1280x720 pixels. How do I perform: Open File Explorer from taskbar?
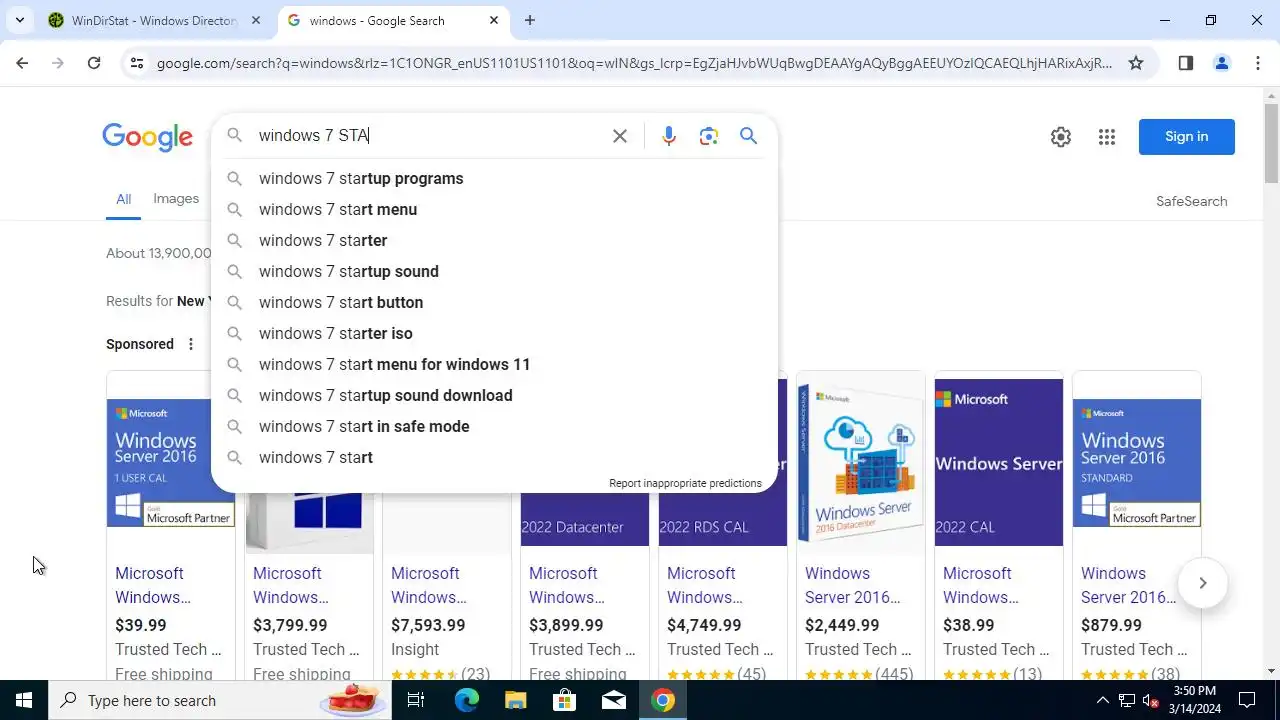click(515, 700)
